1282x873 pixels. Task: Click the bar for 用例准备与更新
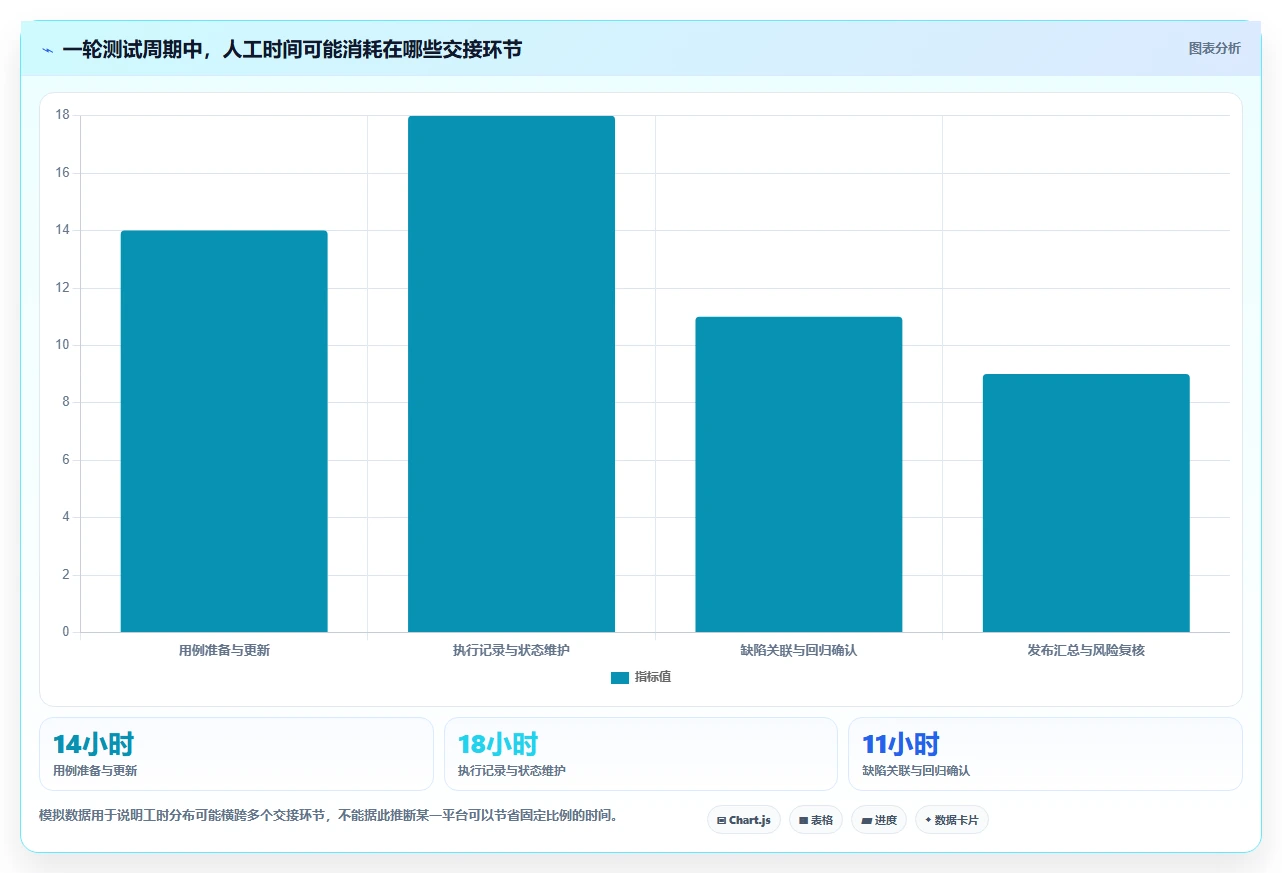point(224,431)
